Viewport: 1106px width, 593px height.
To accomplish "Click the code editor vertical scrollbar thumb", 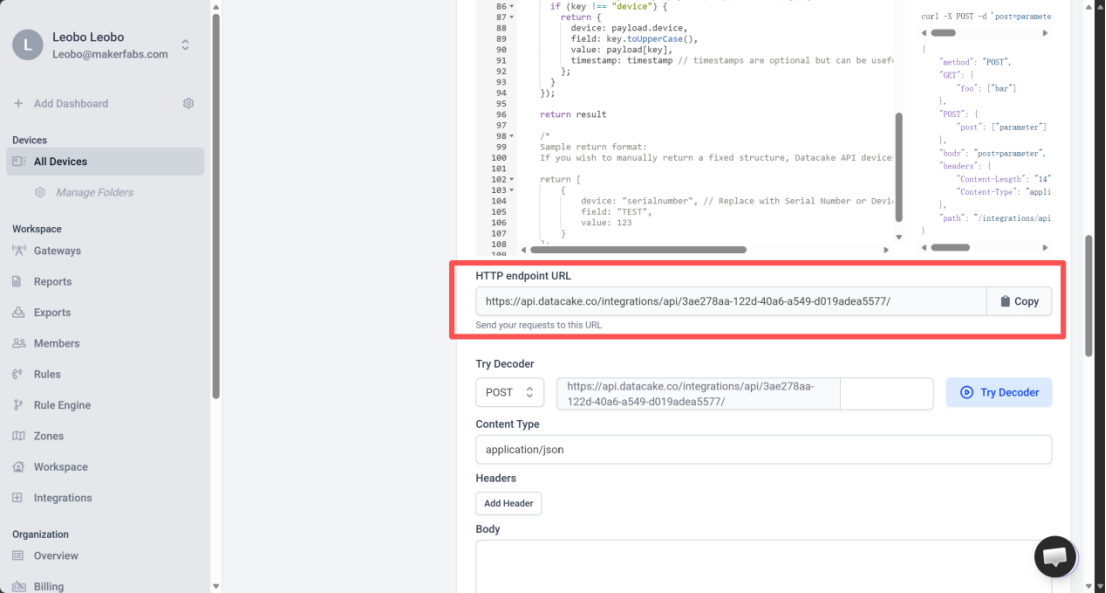I will click(899, 167).
